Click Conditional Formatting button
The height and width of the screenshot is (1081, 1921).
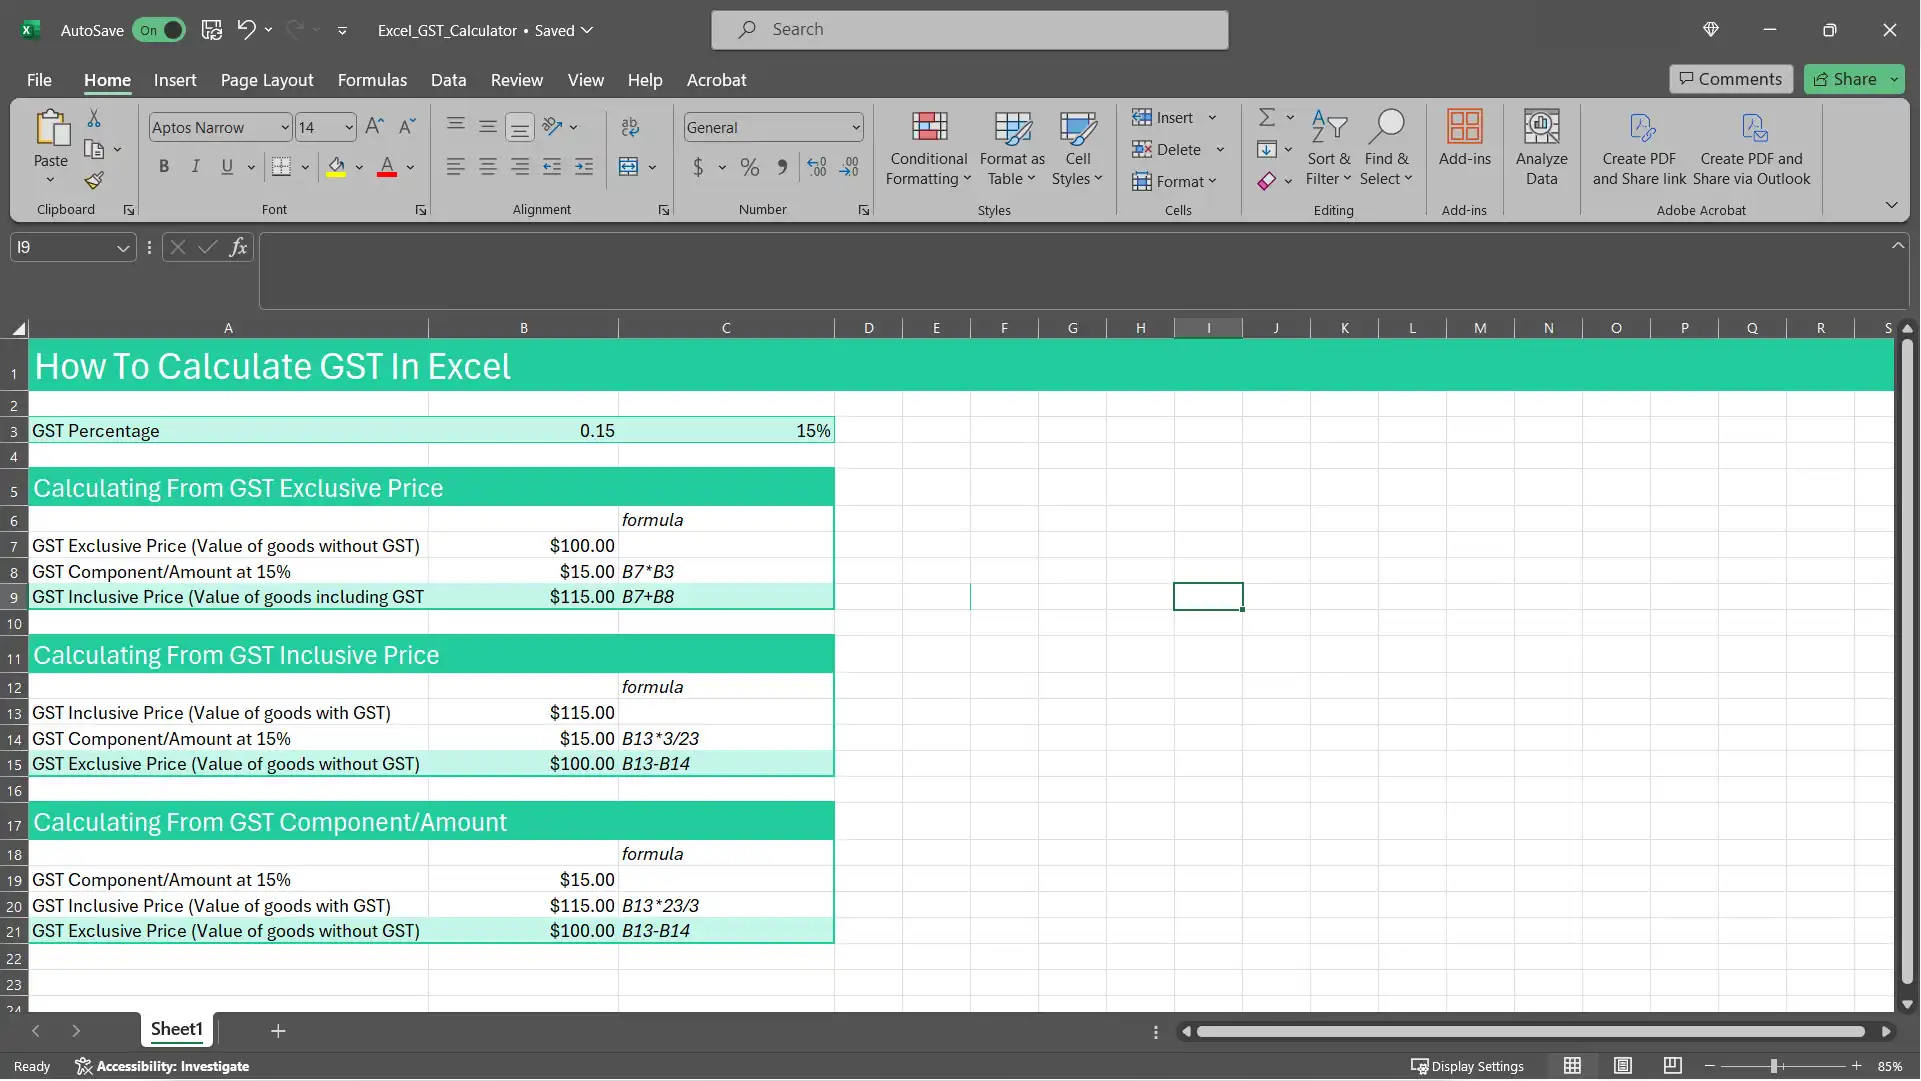tap(928, 148)
